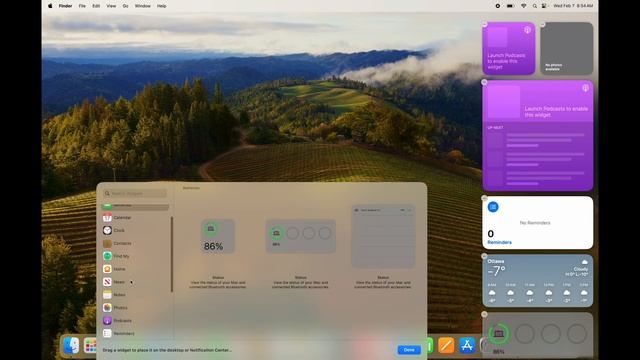Remove the No photos available widget
Screen dimensions: 640x360
[x=542, y=24]
